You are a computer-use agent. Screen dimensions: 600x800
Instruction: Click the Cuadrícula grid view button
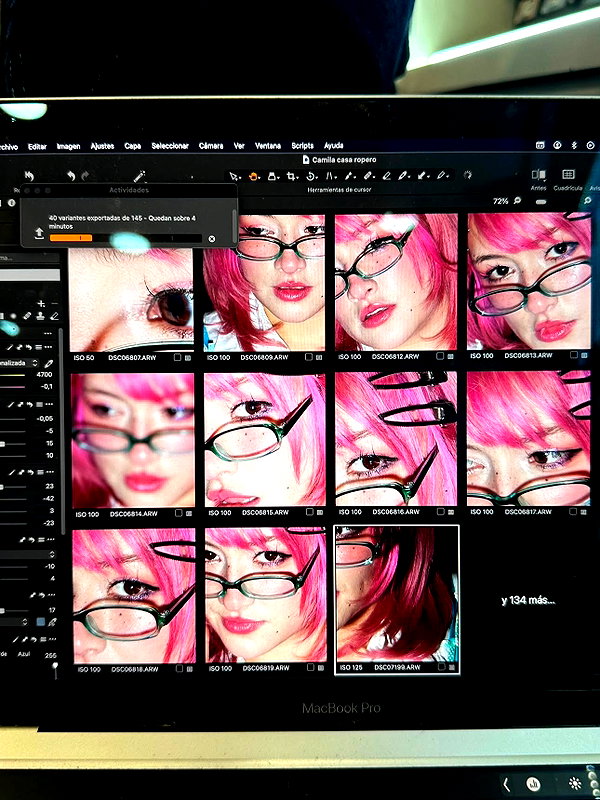point(568,179)
